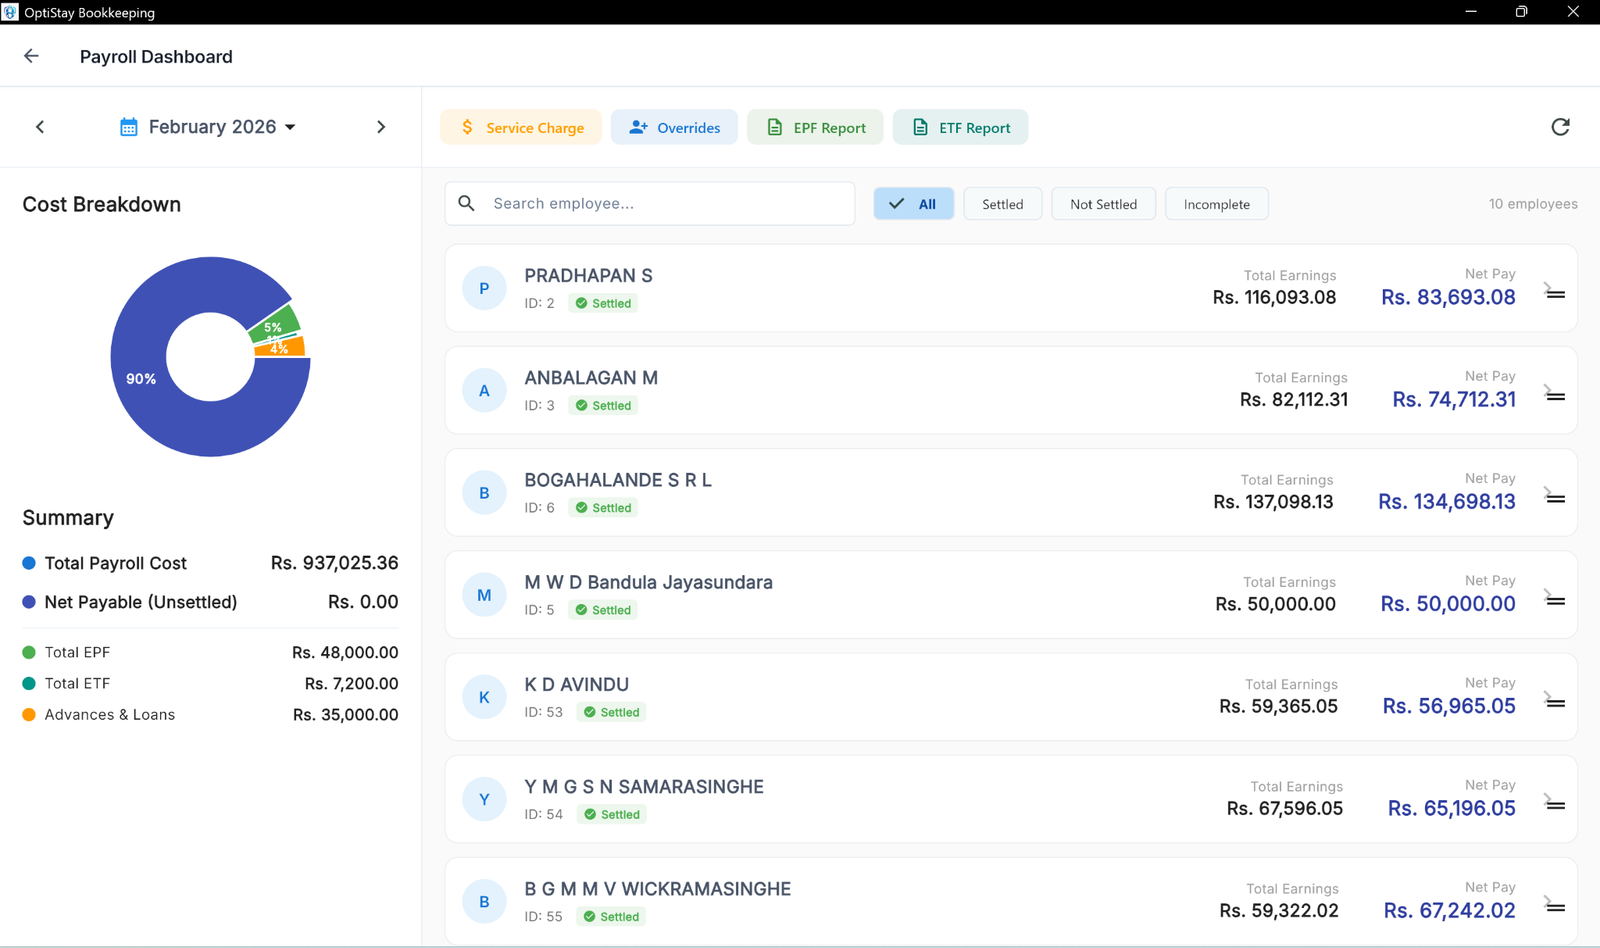Click Settled badge on BOGAHALANDE S R L

point(603,507)
